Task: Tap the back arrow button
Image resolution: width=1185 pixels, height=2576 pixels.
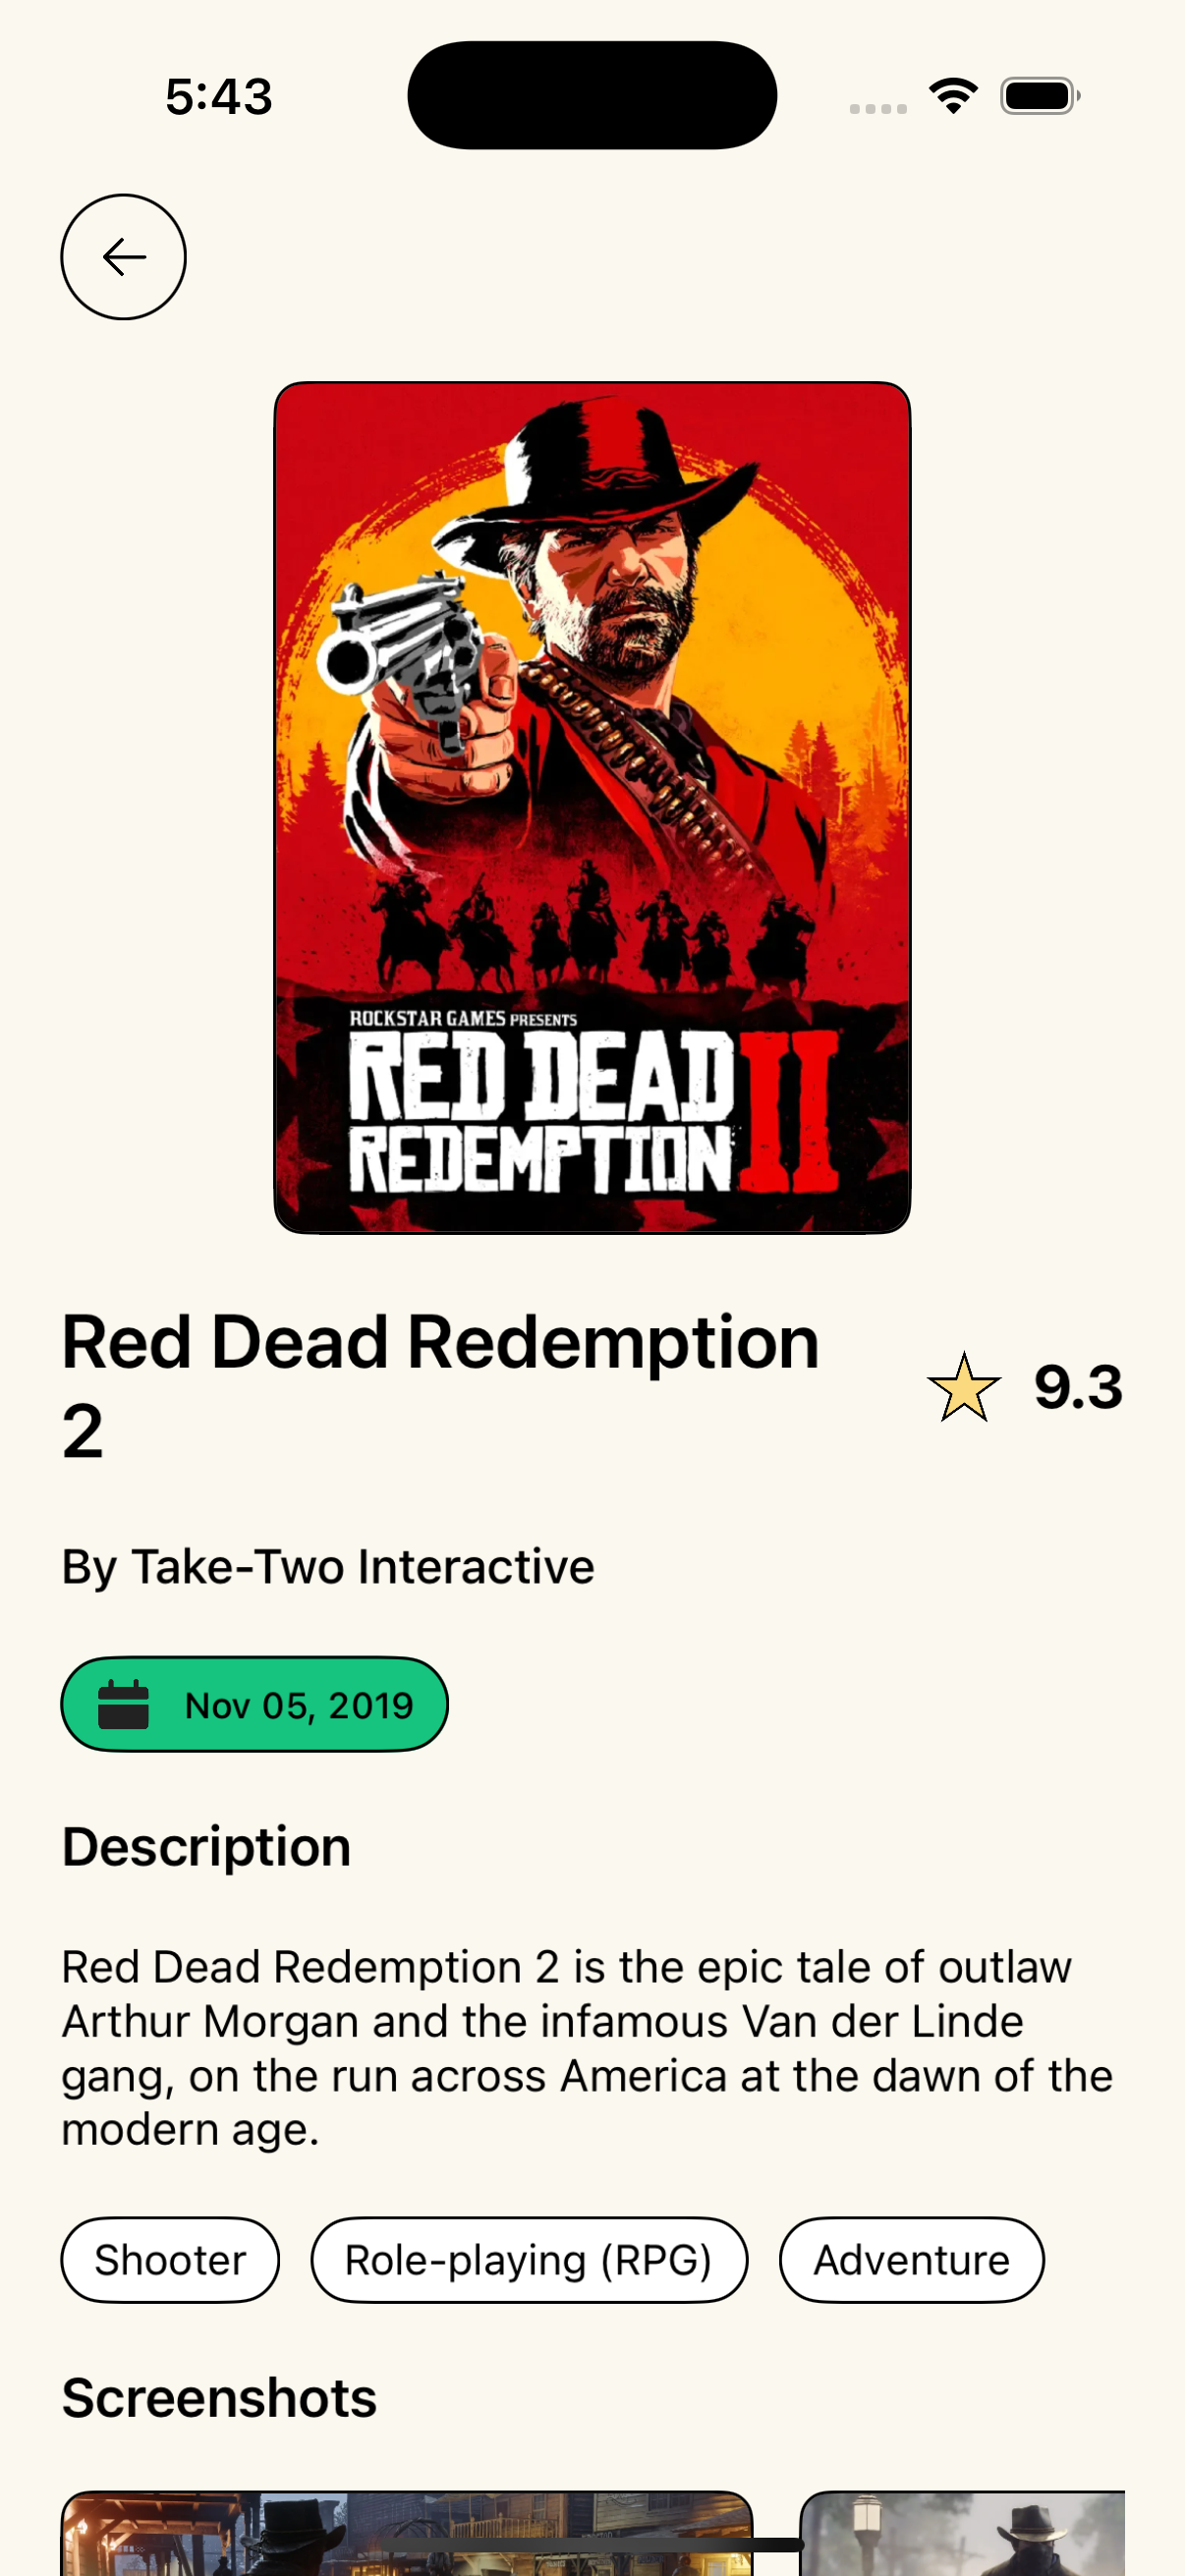Action: [x=123, y=257]
